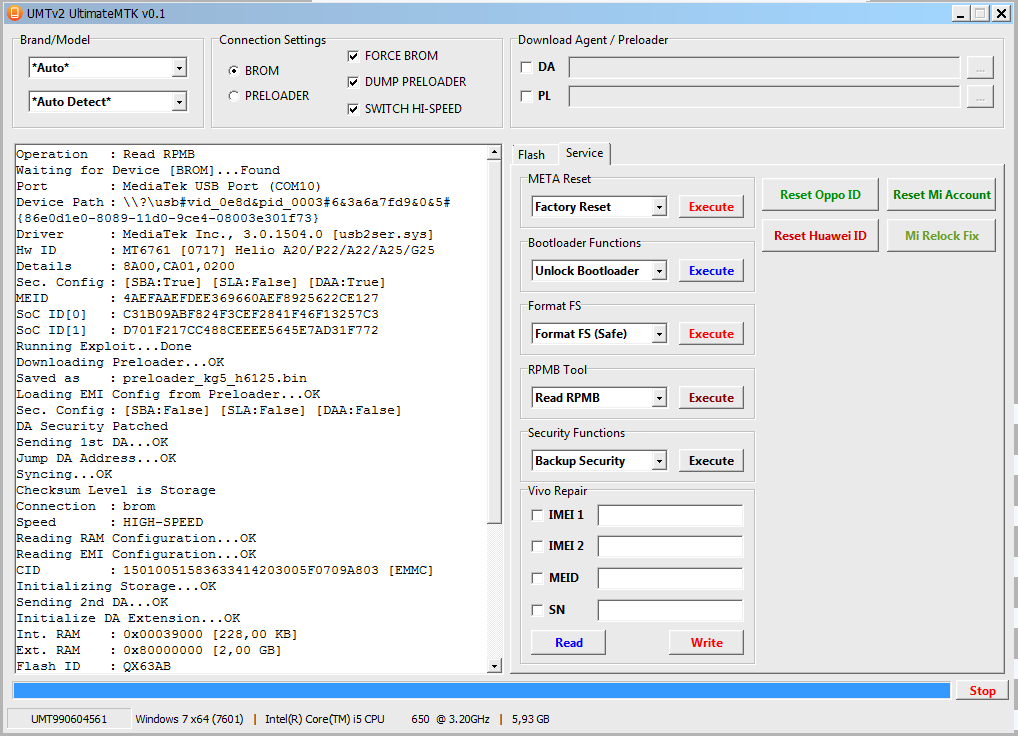This screenshot has height=736, width=1018.
Task: Select the PRELOADER radio button
Action: point(234,96)
